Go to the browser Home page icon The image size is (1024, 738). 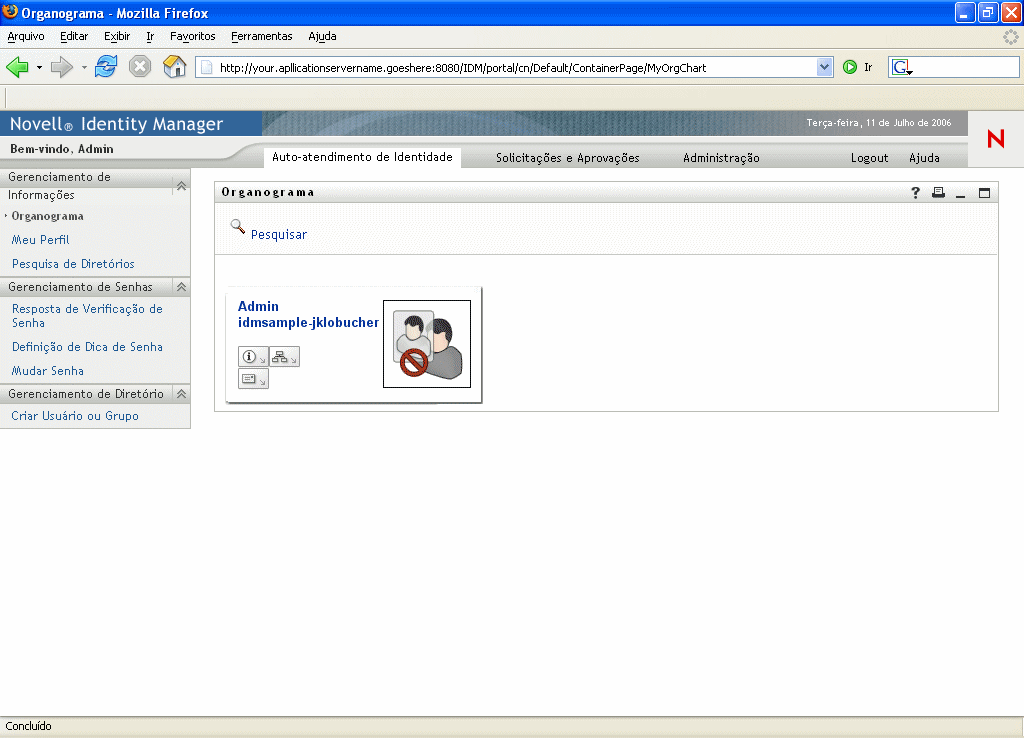(174, 67)
